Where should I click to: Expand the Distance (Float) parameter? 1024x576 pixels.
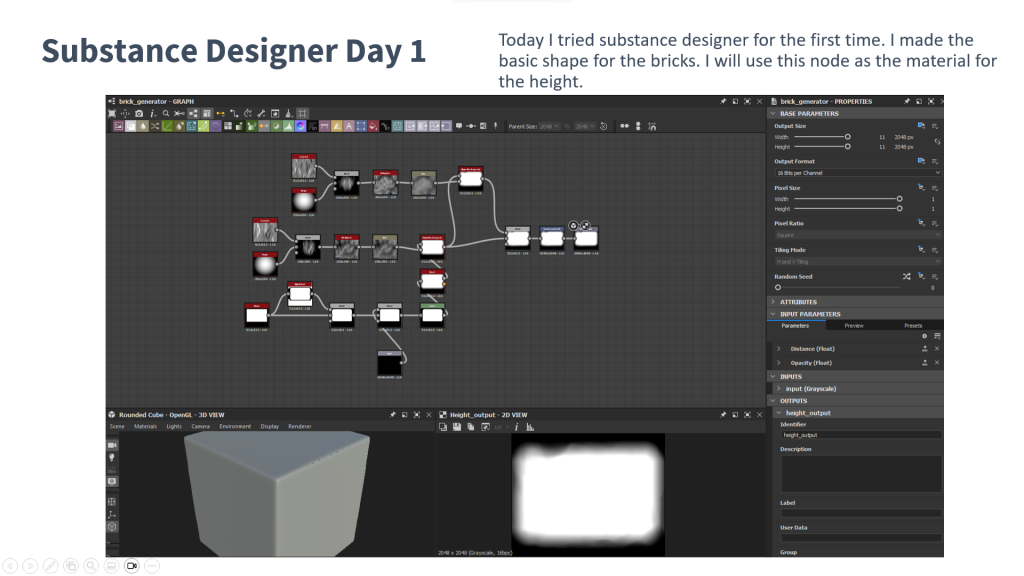[778, 349]
